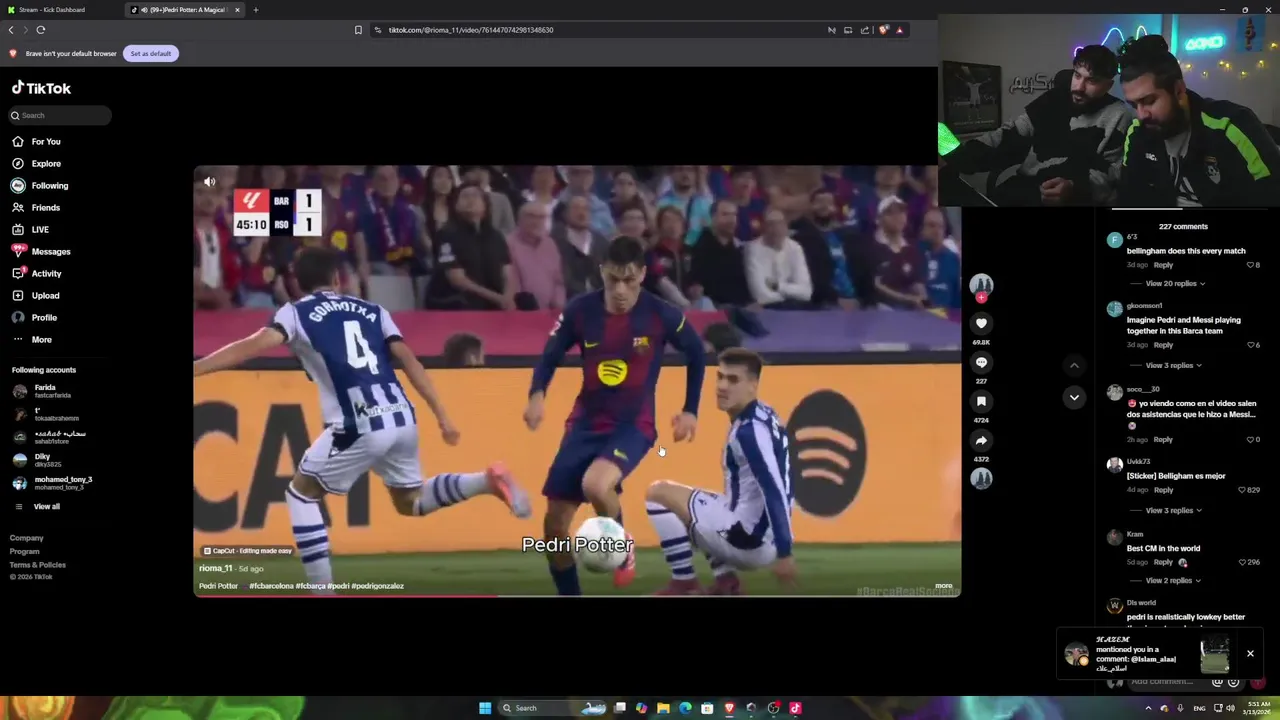1280x720 pixels.
Task: Bookmark this page in address bar
Action: pos(358,30)
